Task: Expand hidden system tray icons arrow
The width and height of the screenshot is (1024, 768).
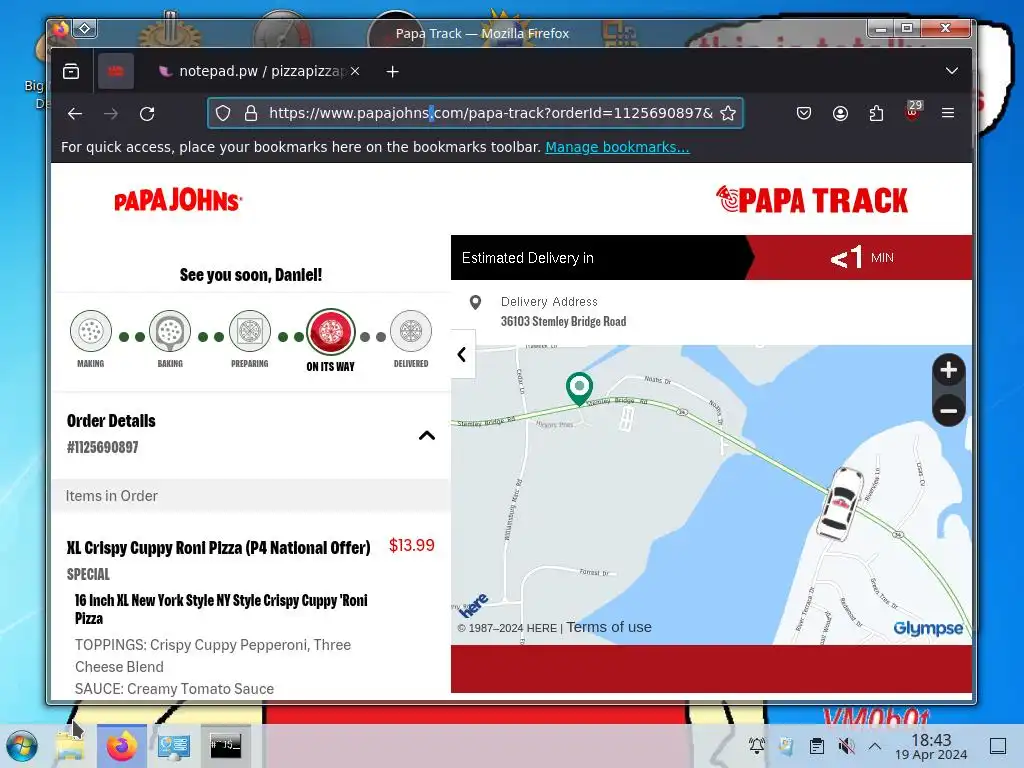Action: (x=875, y=746)
